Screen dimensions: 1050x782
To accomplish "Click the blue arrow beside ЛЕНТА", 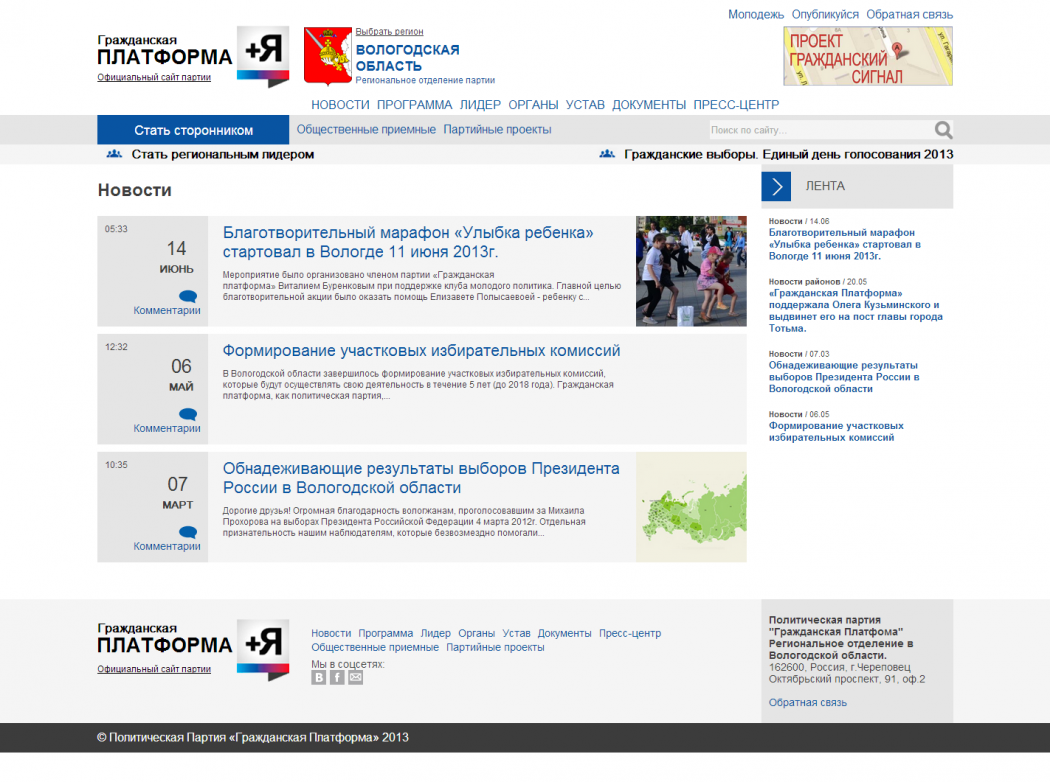I will point(776,186).
